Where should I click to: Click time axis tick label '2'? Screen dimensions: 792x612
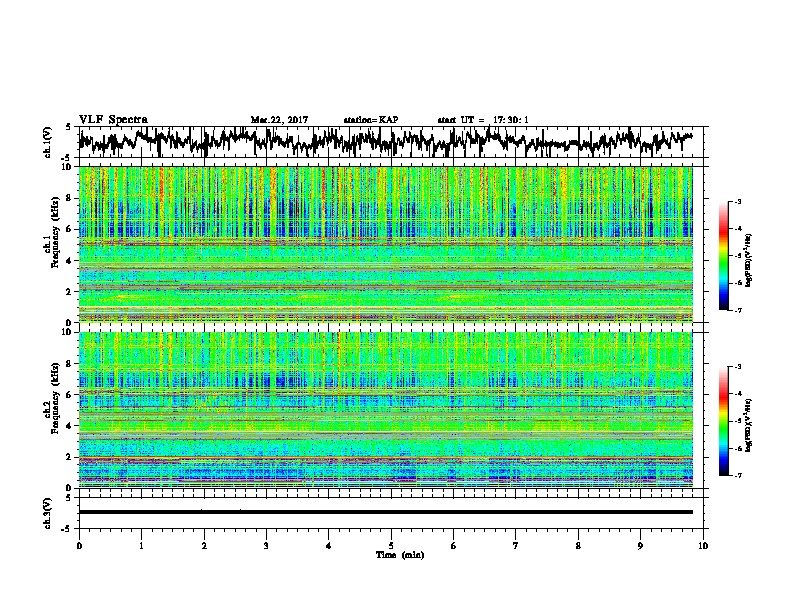204,546
